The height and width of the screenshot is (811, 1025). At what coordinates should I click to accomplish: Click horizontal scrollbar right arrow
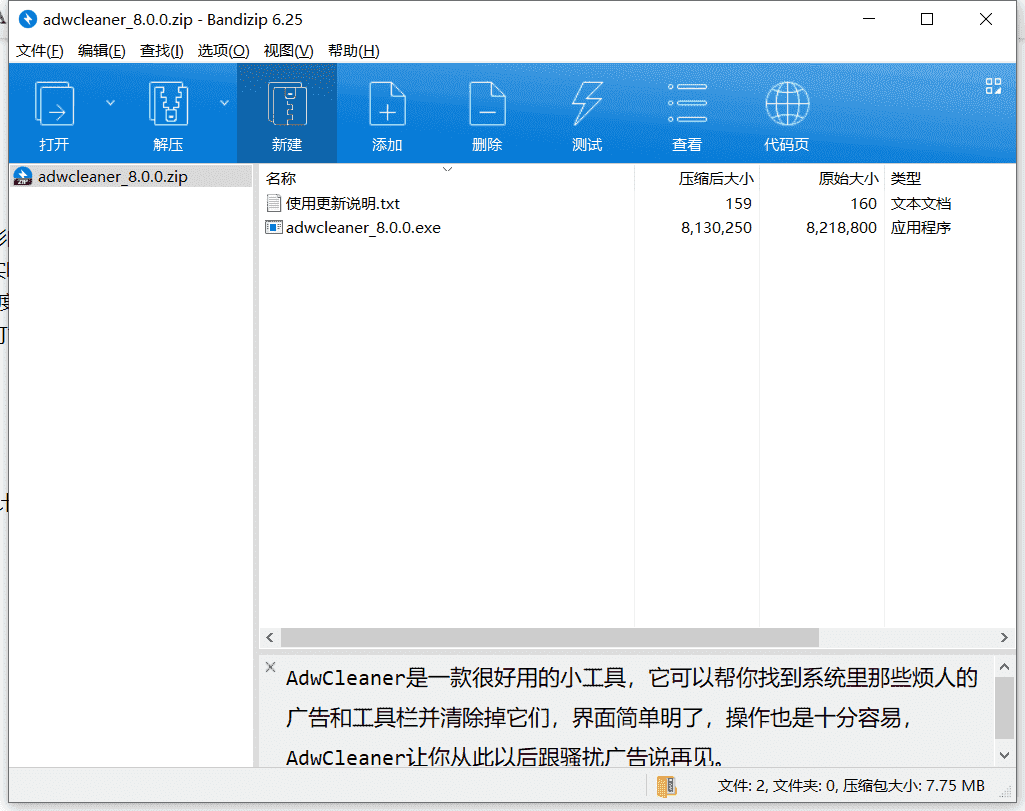[x=1004, y=637]
